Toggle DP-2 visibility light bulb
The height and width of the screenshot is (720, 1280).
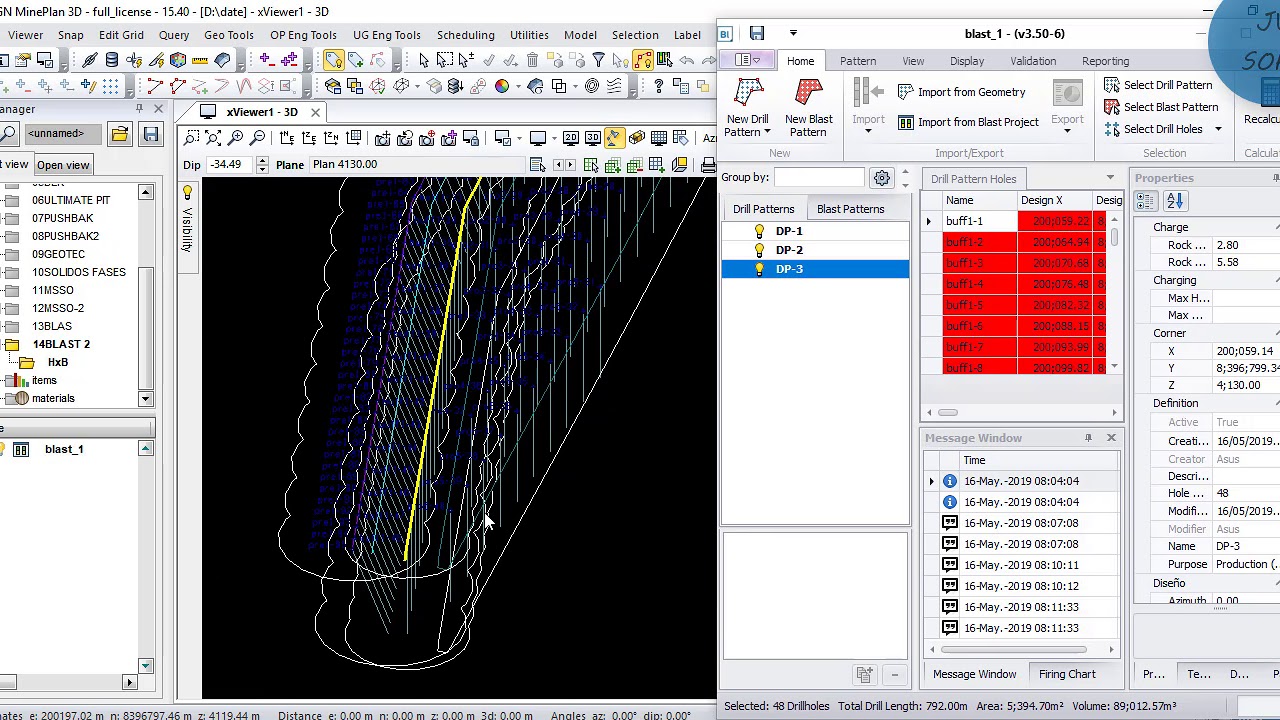tap(759, 250)
